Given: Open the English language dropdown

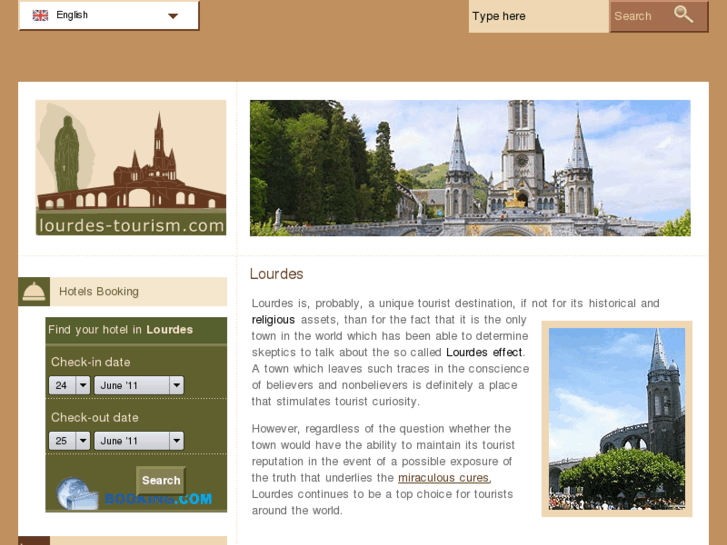Looking at the screenshot, I should click(172, 16).
